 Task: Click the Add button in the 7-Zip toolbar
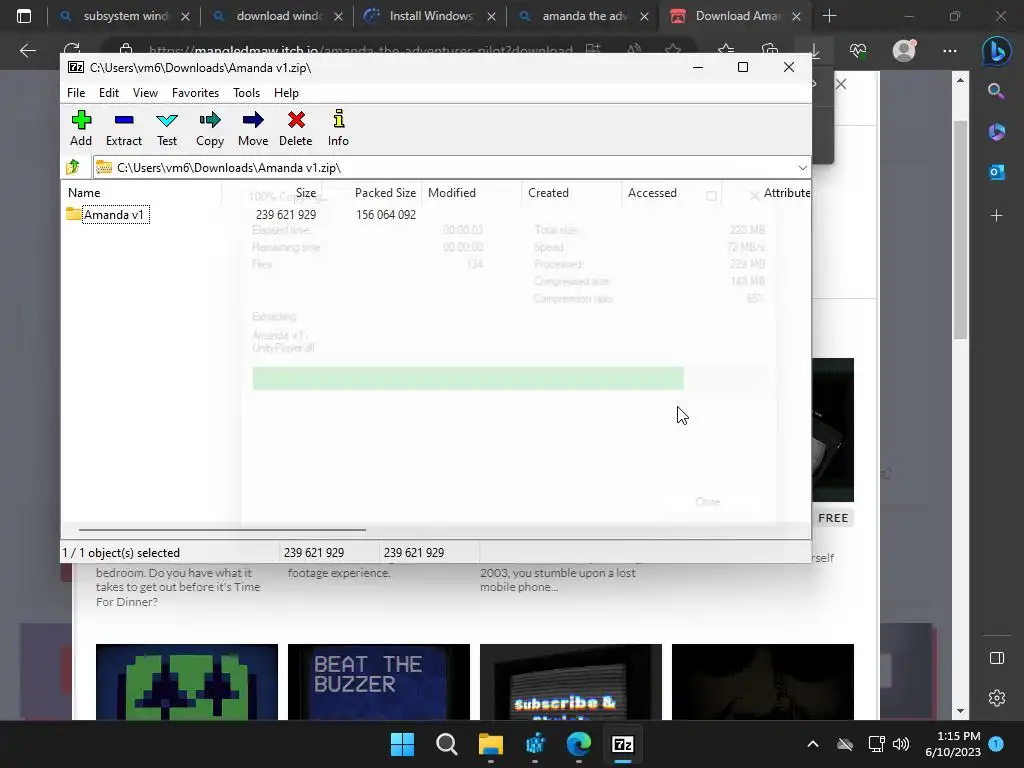click(x=81, y=128)
